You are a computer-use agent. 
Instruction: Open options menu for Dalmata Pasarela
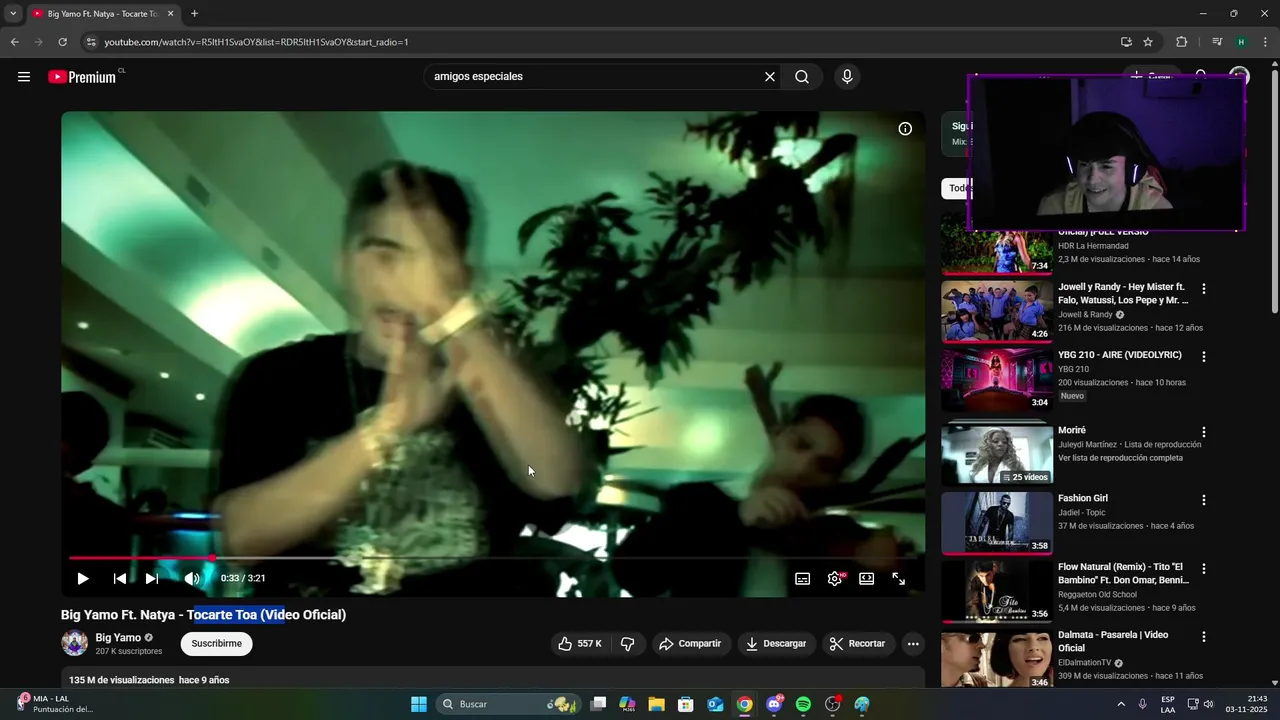point(1204,637)
